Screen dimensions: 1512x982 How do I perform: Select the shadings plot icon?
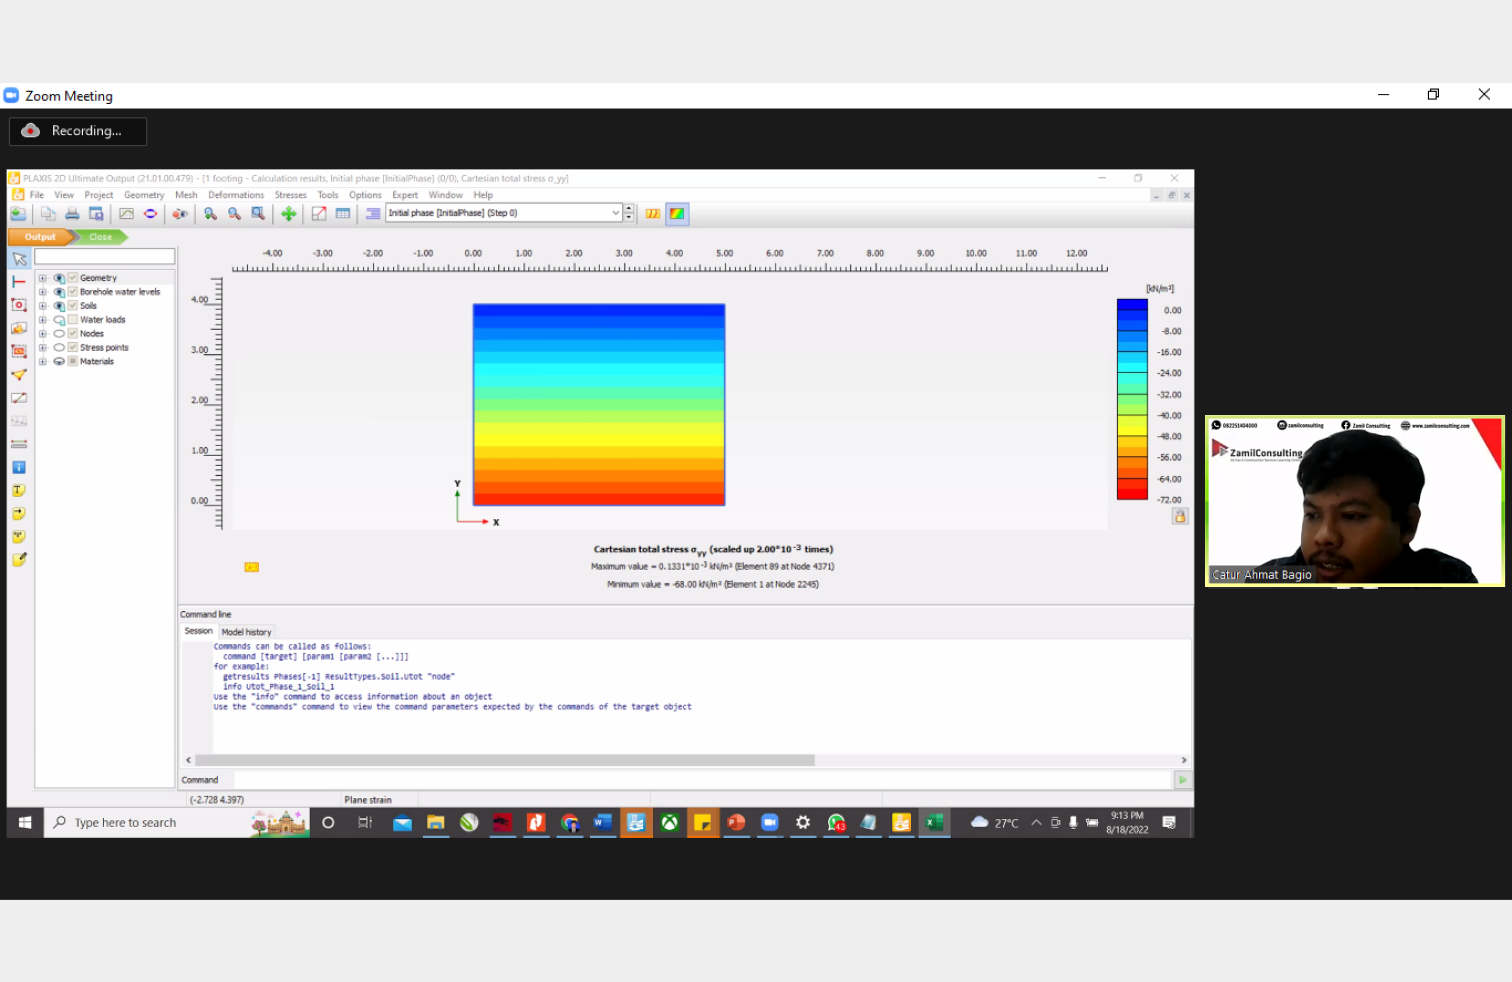coord(677,214)
